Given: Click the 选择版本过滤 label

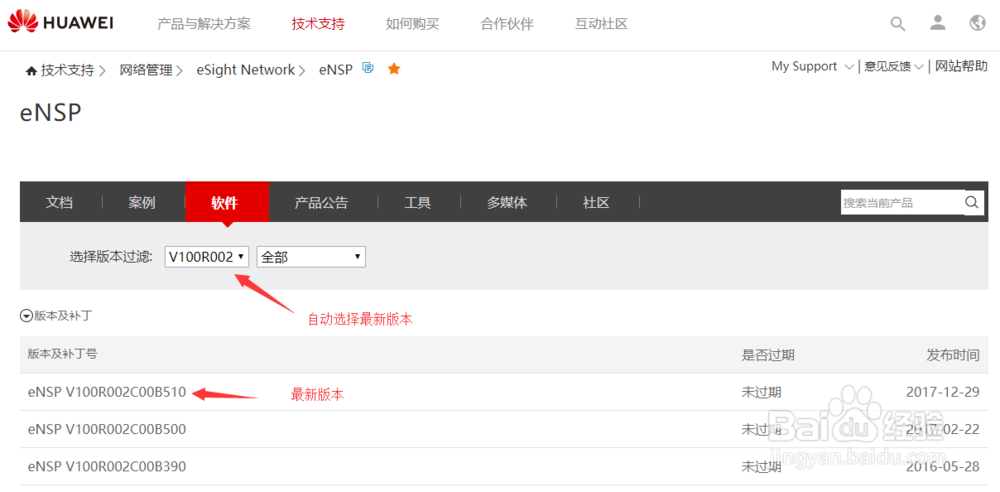Looking at the screenshot, I should pyautogui.click(x=111, y=257).
